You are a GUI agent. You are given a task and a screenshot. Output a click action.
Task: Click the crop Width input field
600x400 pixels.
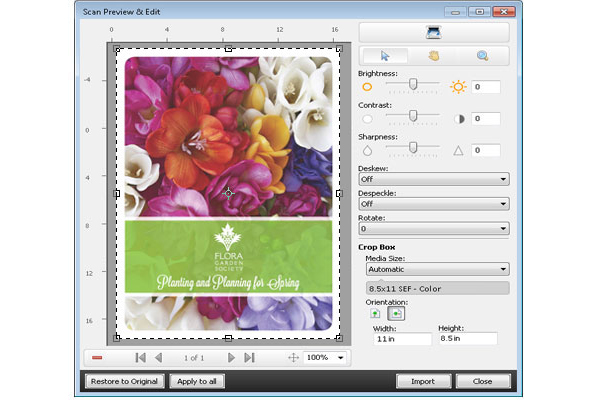(400, 338)
